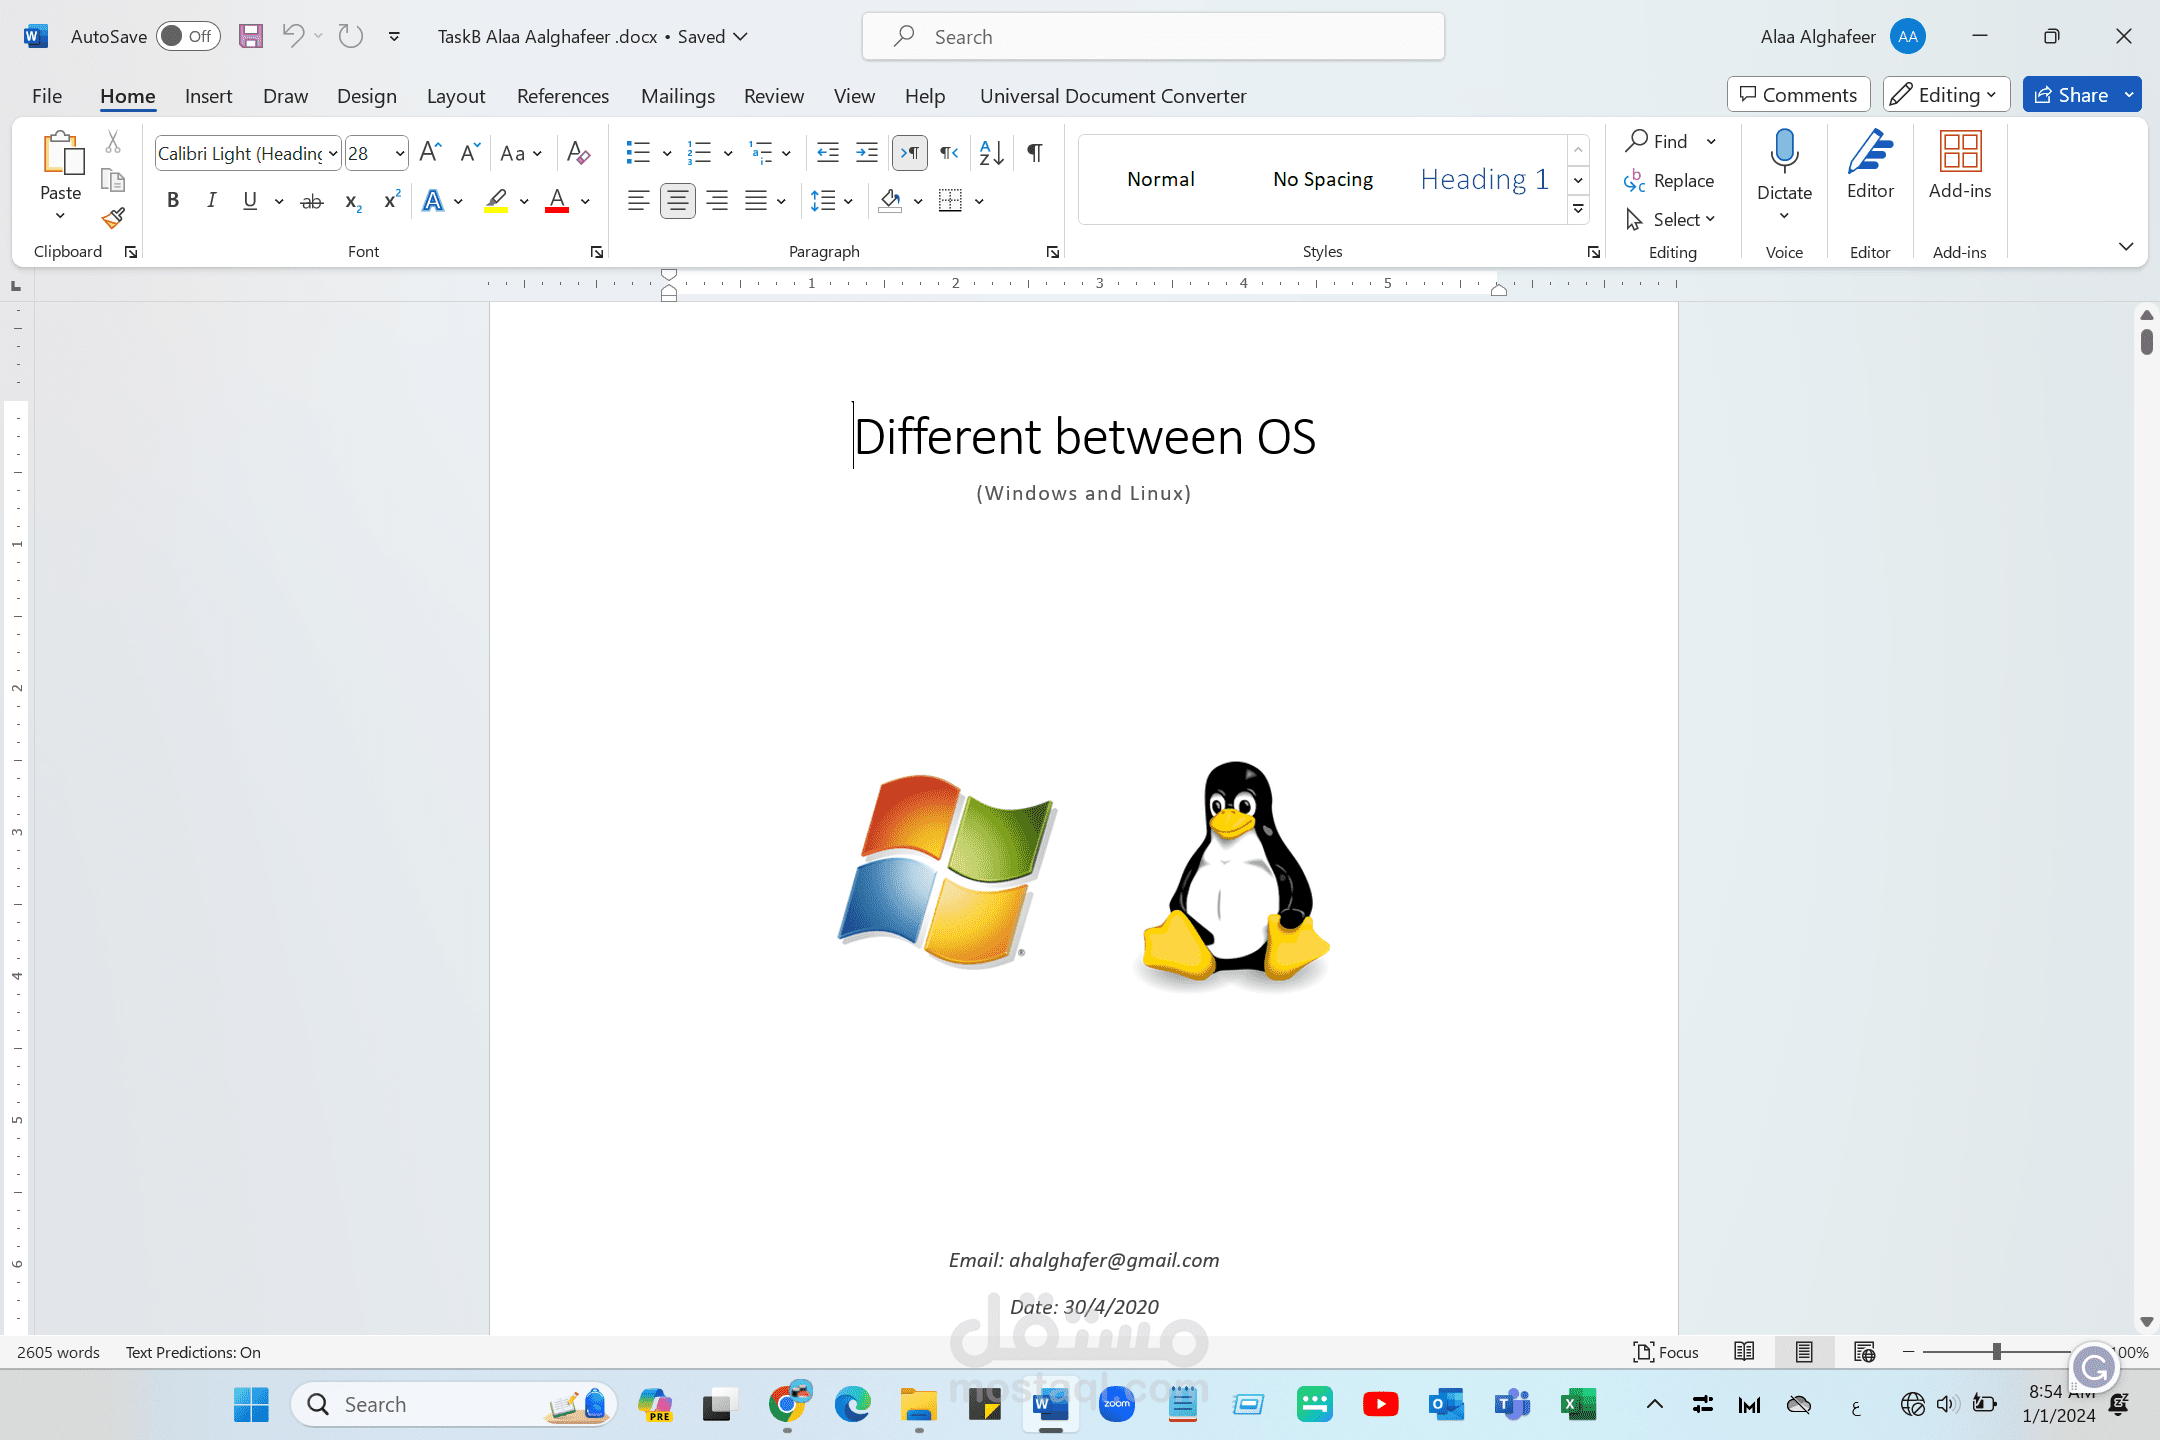
Task: Toggle subscript formatting
Action: point(352,201)
